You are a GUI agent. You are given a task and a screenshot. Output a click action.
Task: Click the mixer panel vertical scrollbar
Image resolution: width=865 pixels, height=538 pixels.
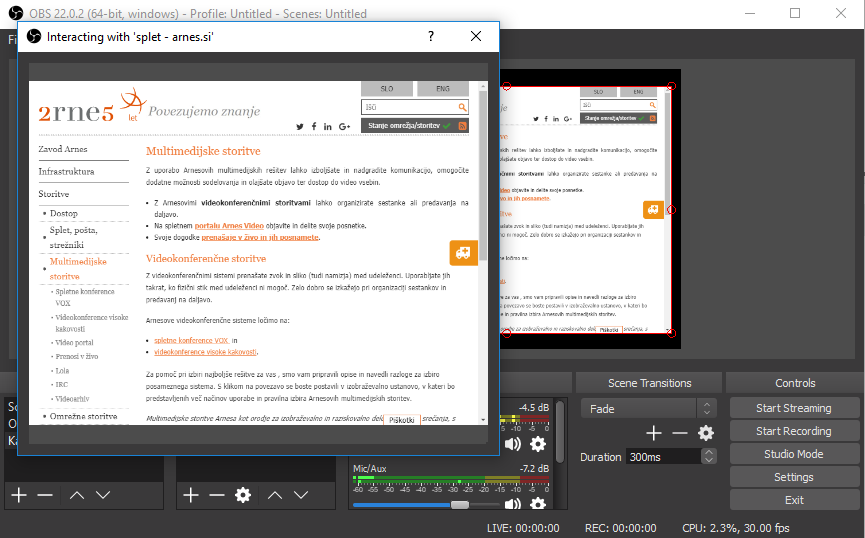point(560,432)
